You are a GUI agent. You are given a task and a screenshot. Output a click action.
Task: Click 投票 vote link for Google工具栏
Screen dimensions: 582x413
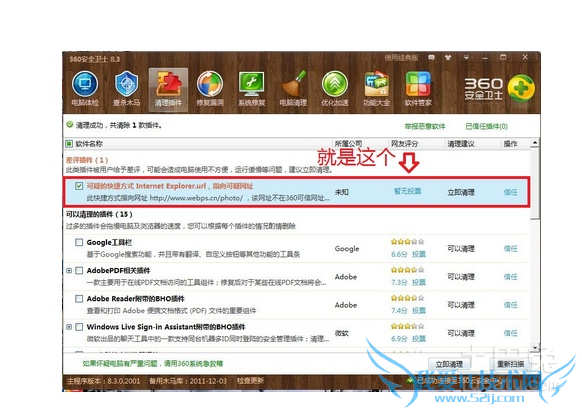pyautogui.click(x=419, y=254)
